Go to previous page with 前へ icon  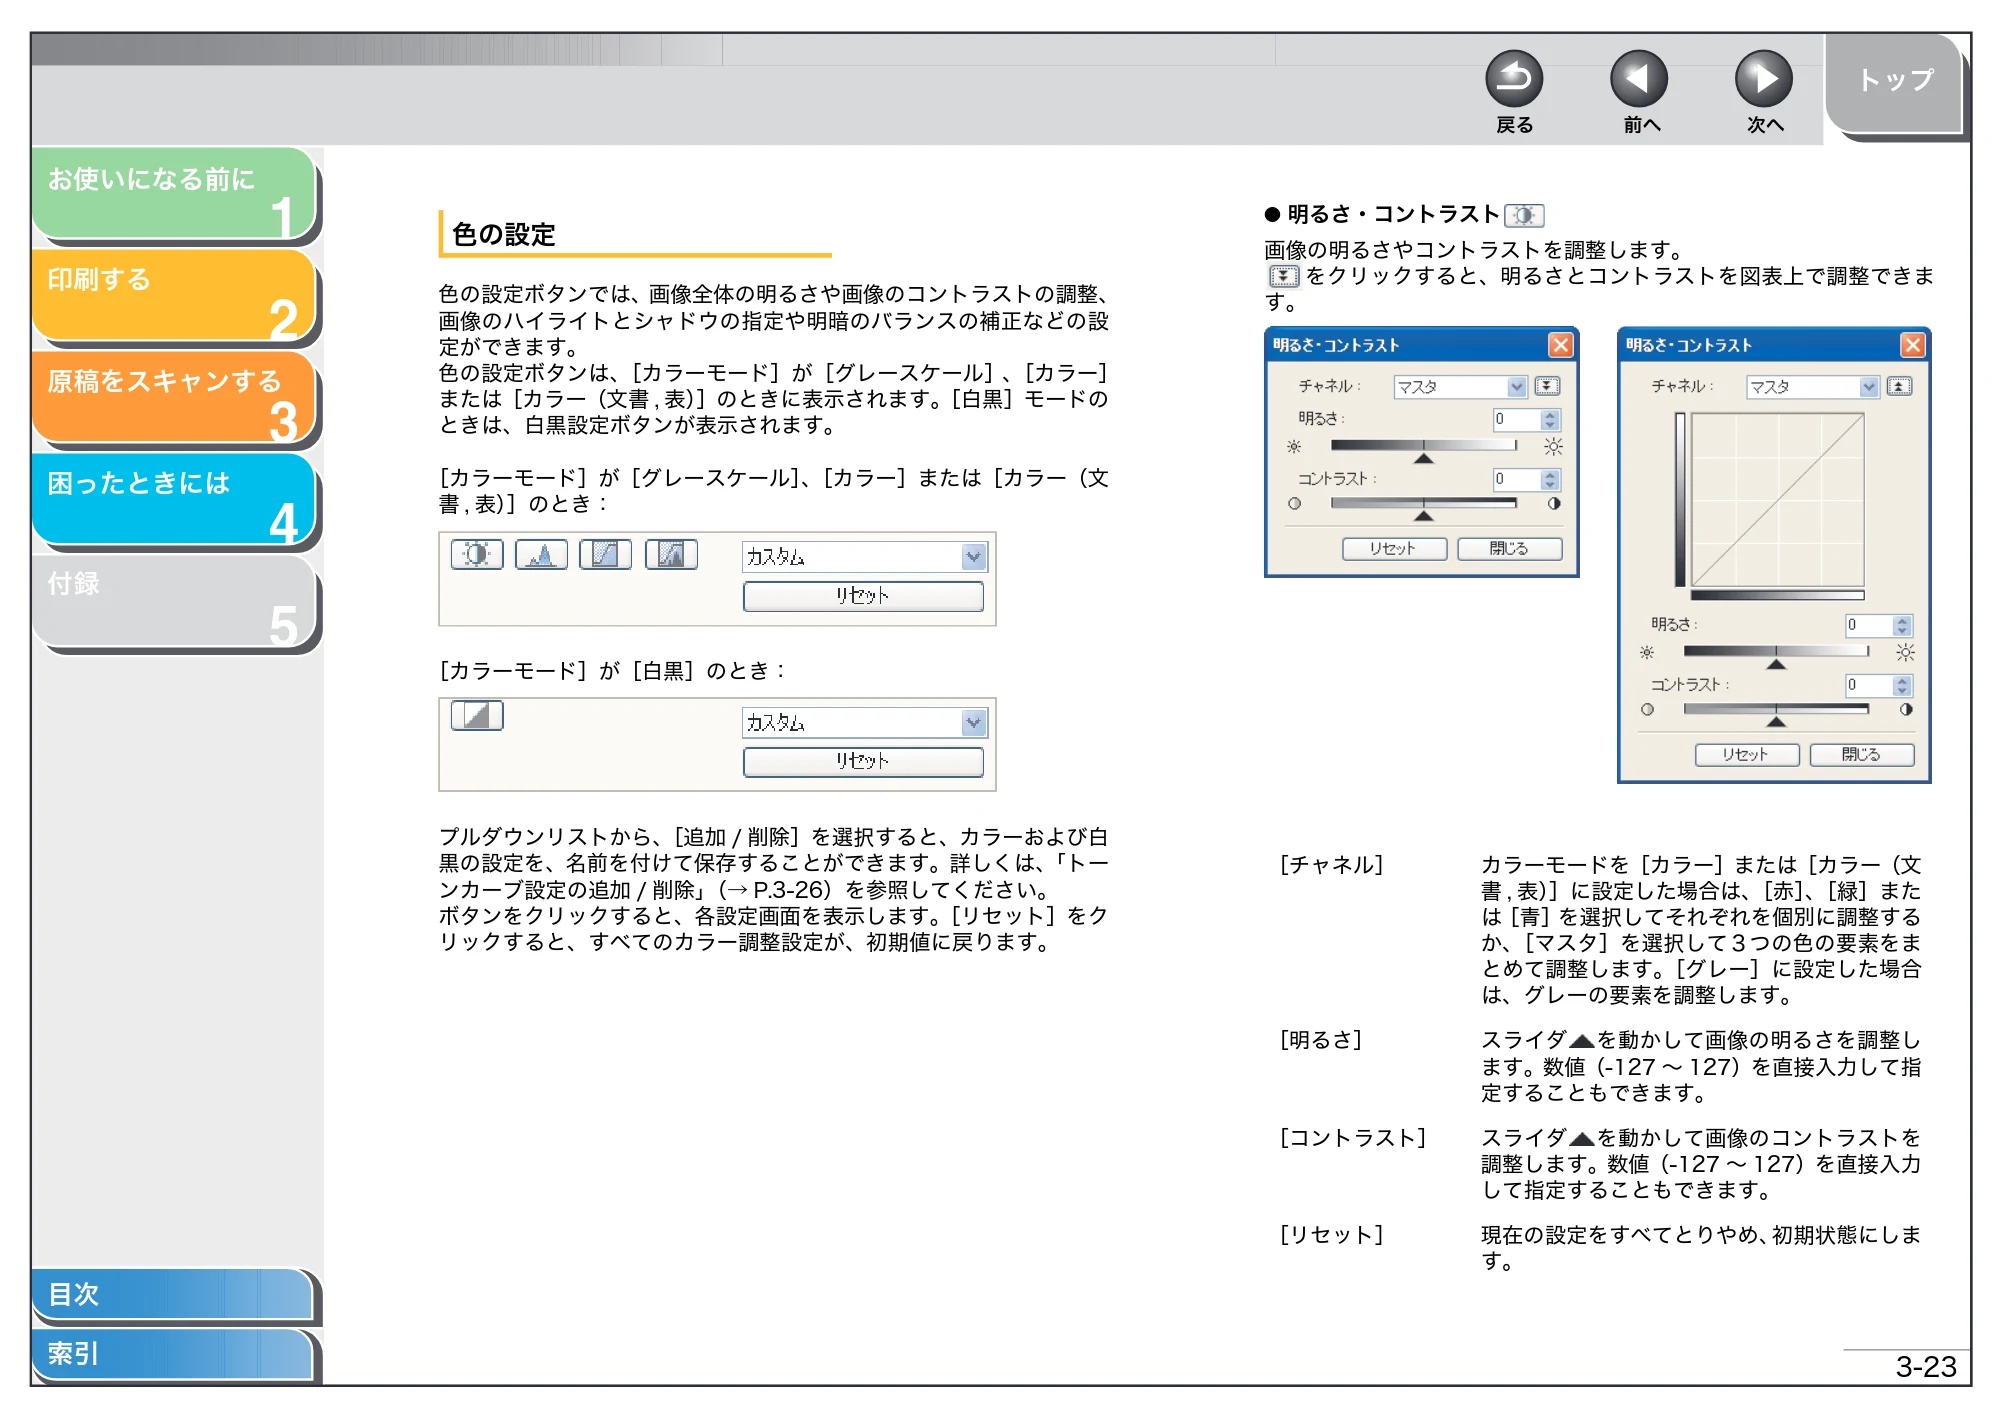pyautogui.click(x=1639, y=79)
